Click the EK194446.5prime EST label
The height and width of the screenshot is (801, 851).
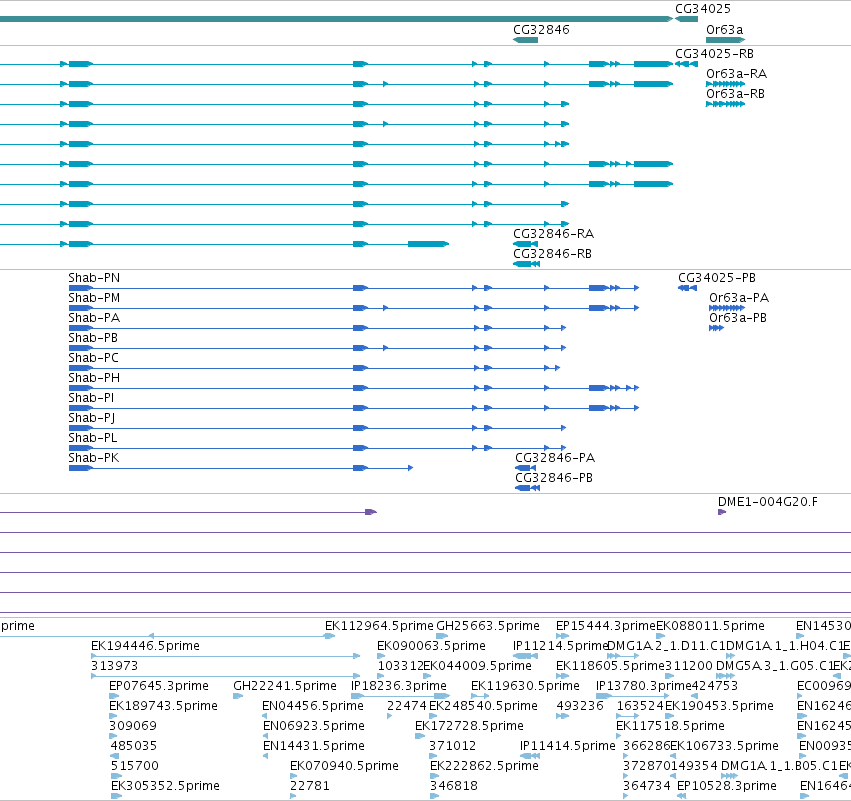tap(145, 646)
